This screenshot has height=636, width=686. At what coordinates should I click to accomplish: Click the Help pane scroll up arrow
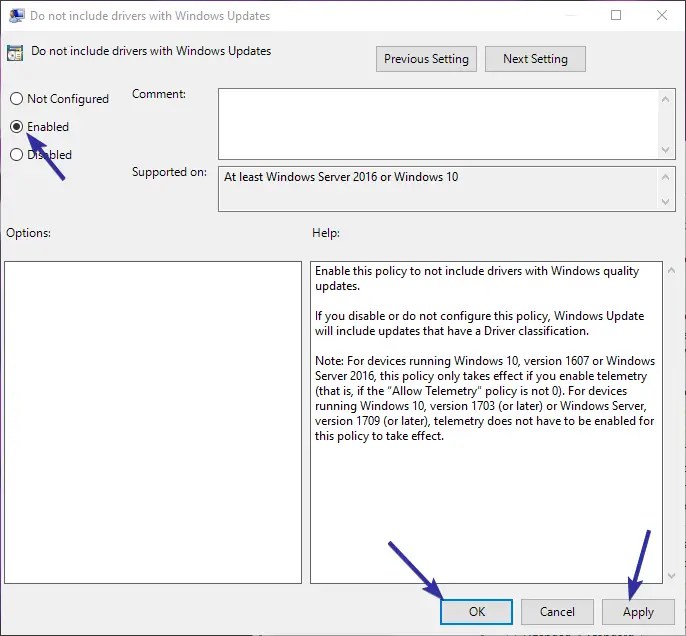[x=671, y=270]
